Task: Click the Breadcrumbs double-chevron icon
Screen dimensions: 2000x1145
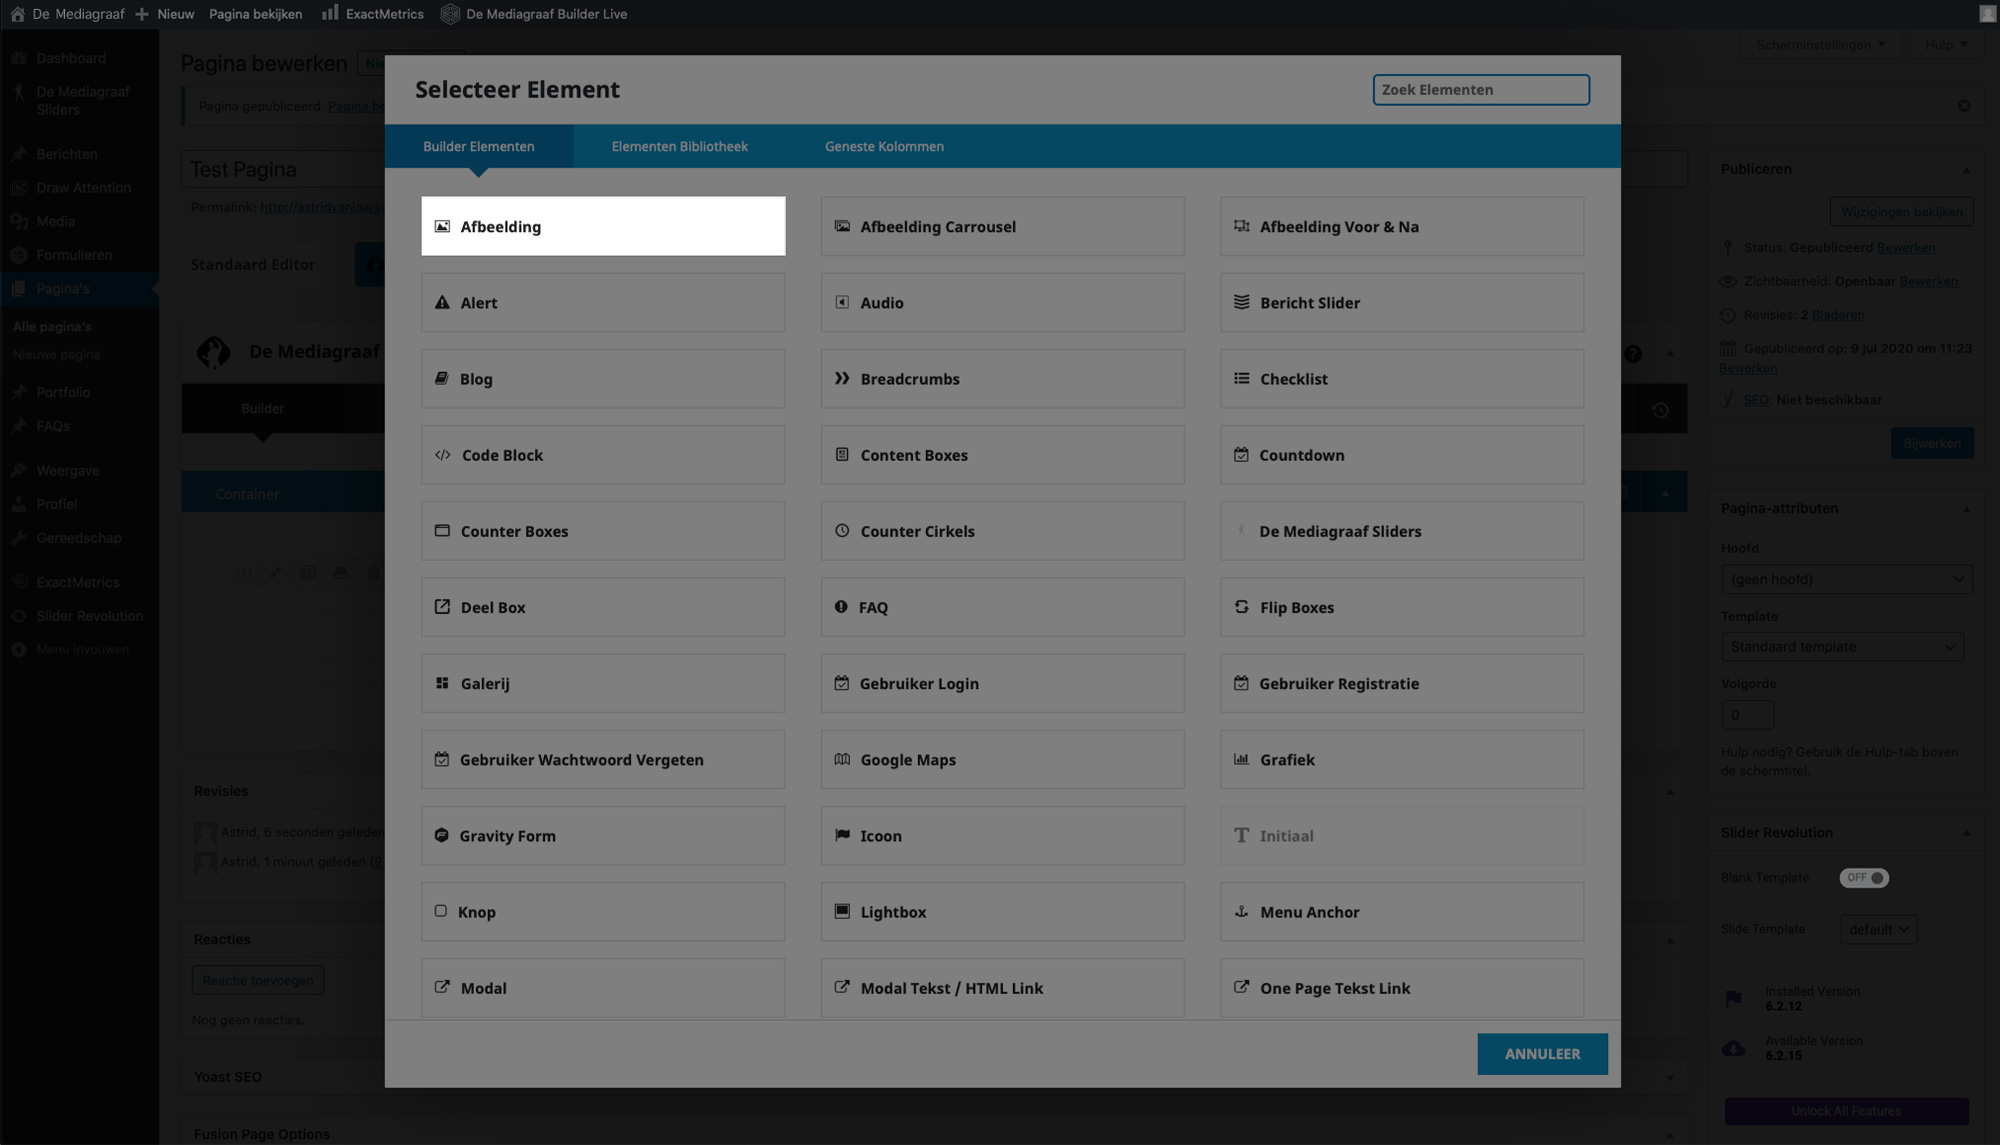Action: (x=842, y=379)
